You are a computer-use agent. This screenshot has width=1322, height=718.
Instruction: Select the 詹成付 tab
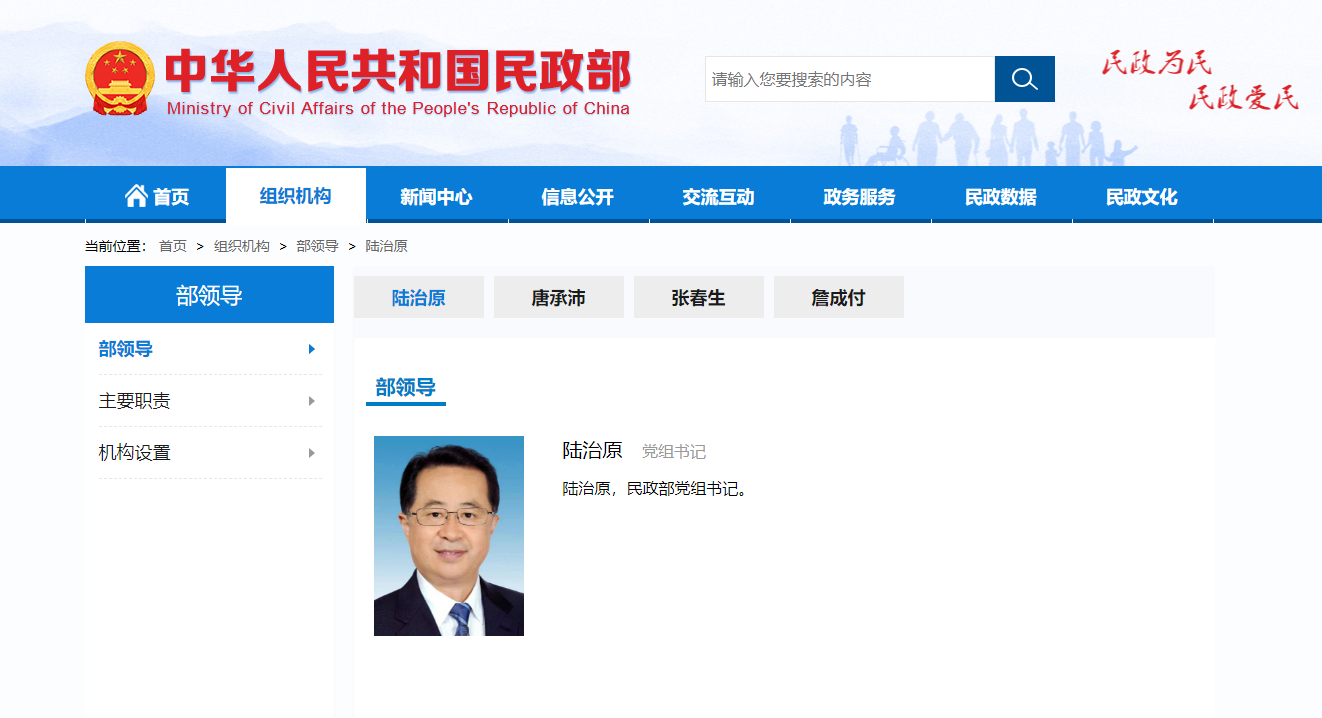pos(838,296)
